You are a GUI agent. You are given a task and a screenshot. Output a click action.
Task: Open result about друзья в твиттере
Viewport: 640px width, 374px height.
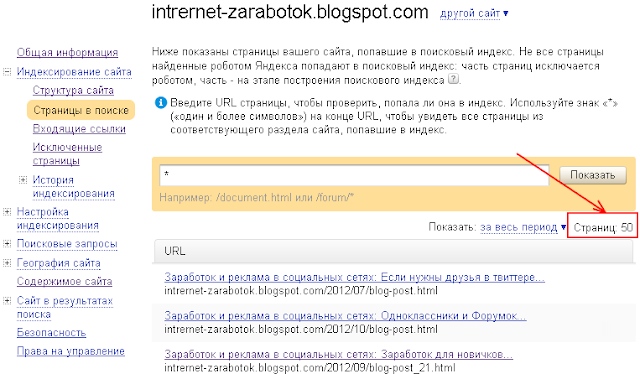pos(354,277)
